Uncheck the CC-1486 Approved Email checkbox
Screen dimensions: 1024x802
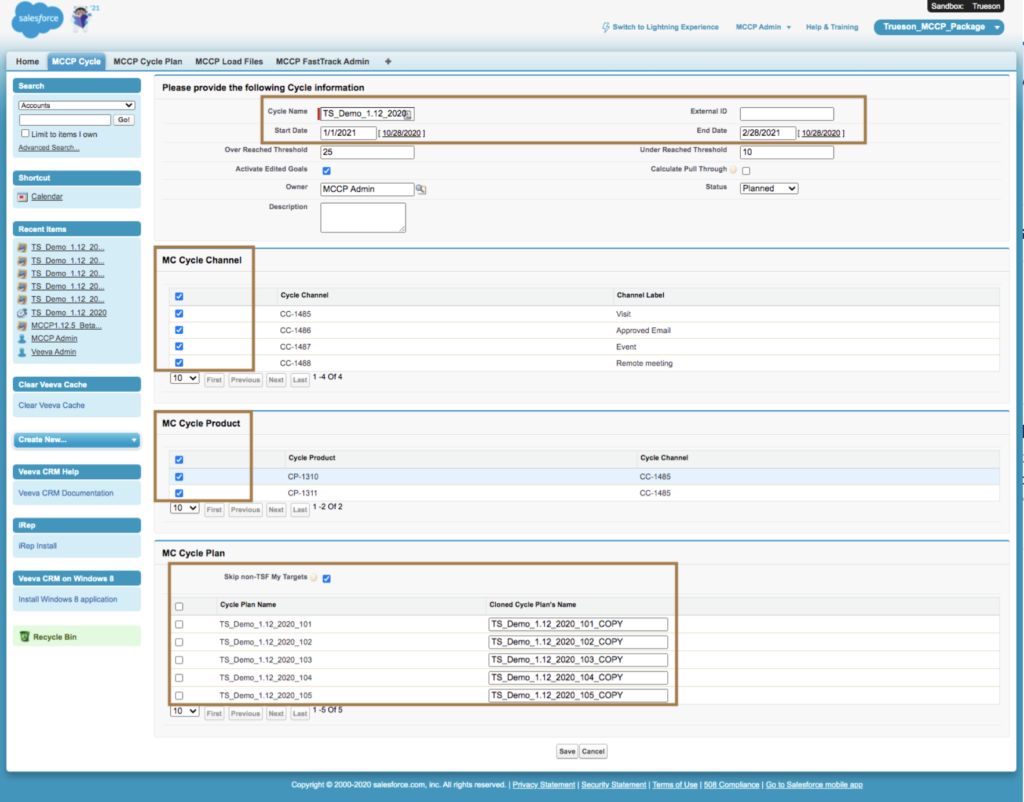179,330
